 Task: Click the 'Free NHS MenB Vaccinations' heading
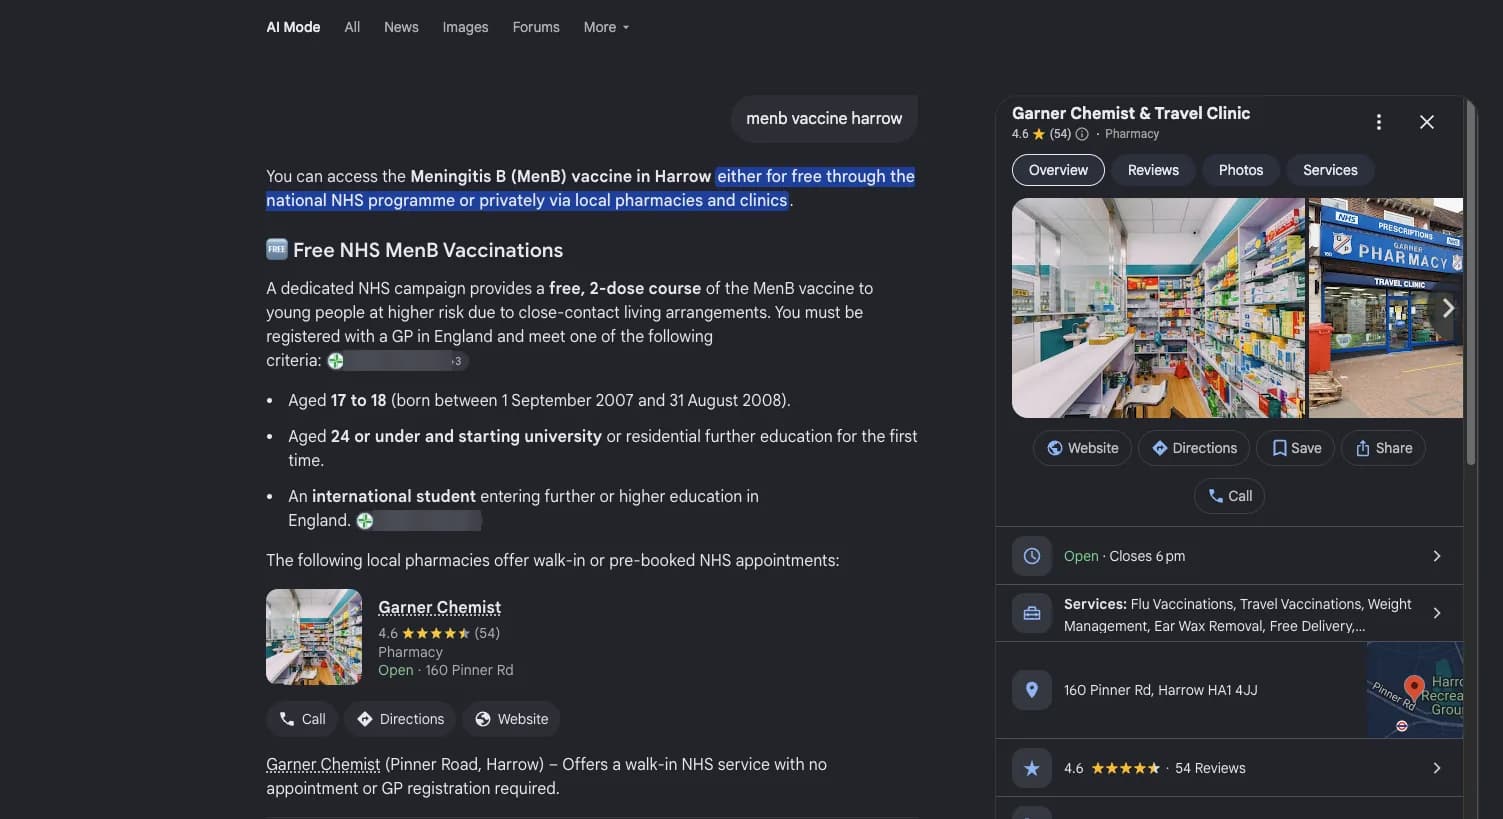[x=428, y=250]
